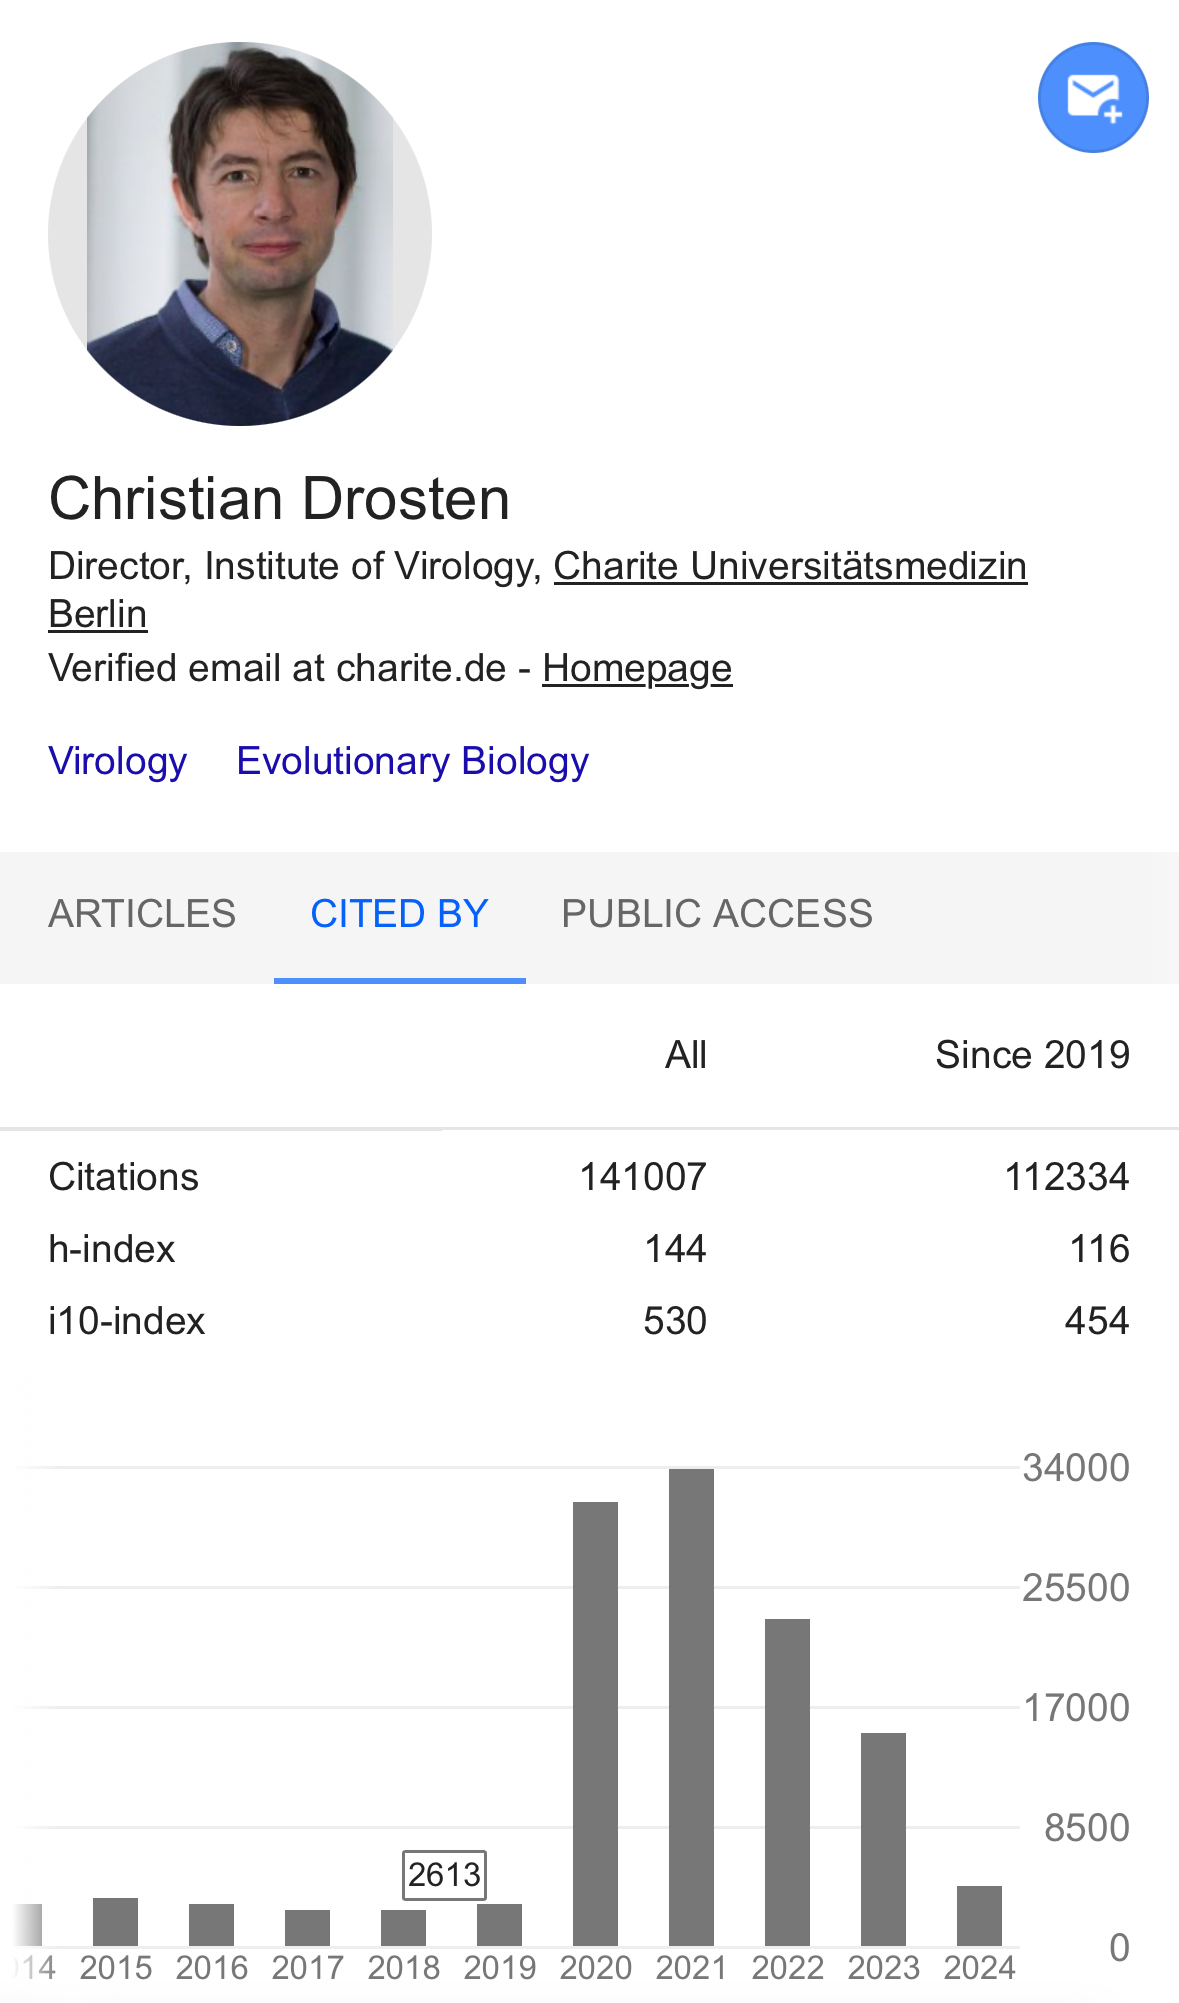Click the blue follow email icon
The height and width of the screenshot is (2003, 1179).
[1093, 97]
